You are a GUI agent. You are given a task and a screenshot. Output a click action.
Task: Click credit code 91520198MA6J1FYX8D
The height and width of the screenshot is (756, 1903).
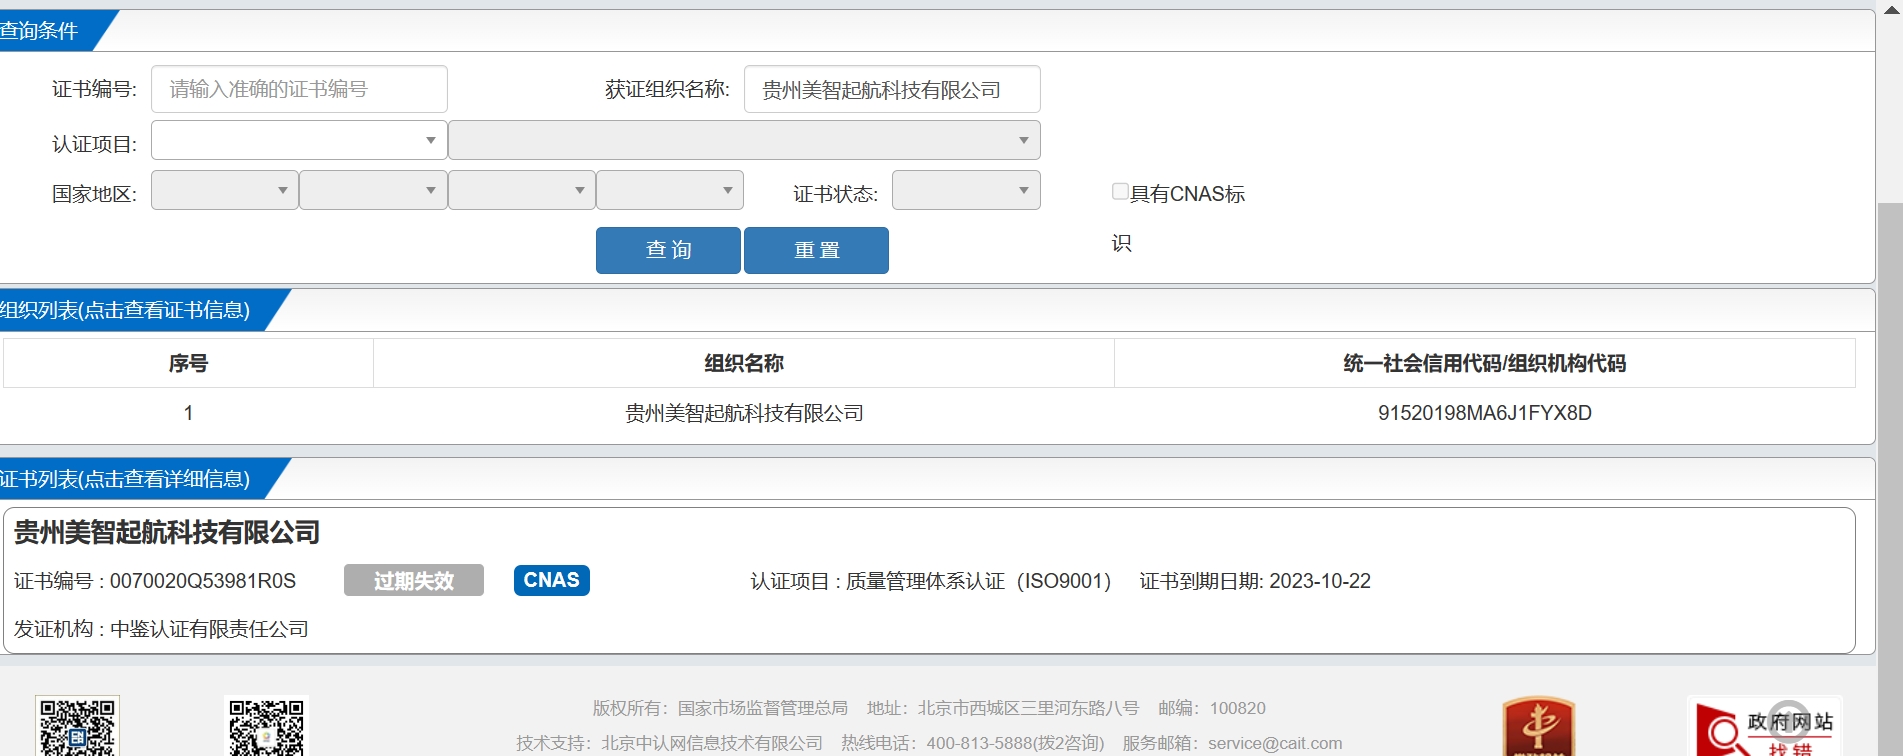pos(1485,413)
